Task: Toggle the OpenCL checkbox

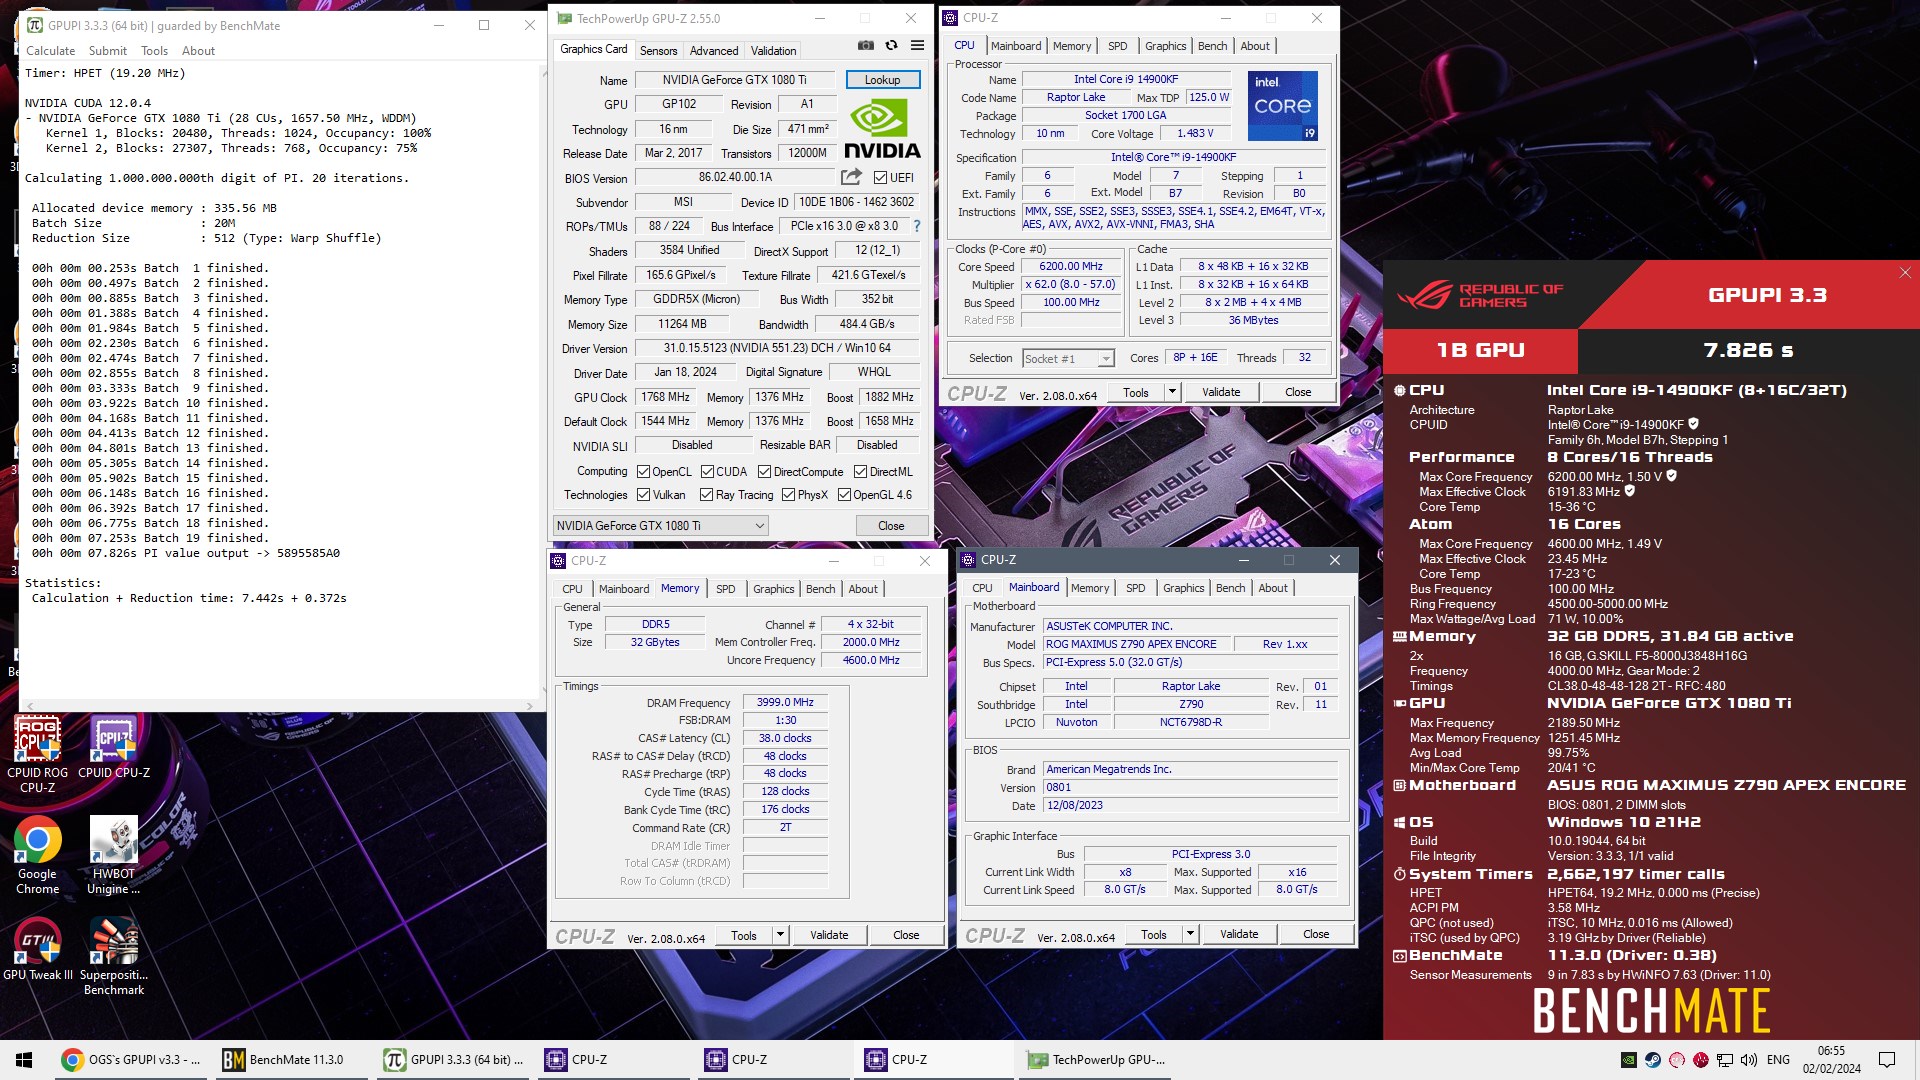Action: click(x=644, y=472)
